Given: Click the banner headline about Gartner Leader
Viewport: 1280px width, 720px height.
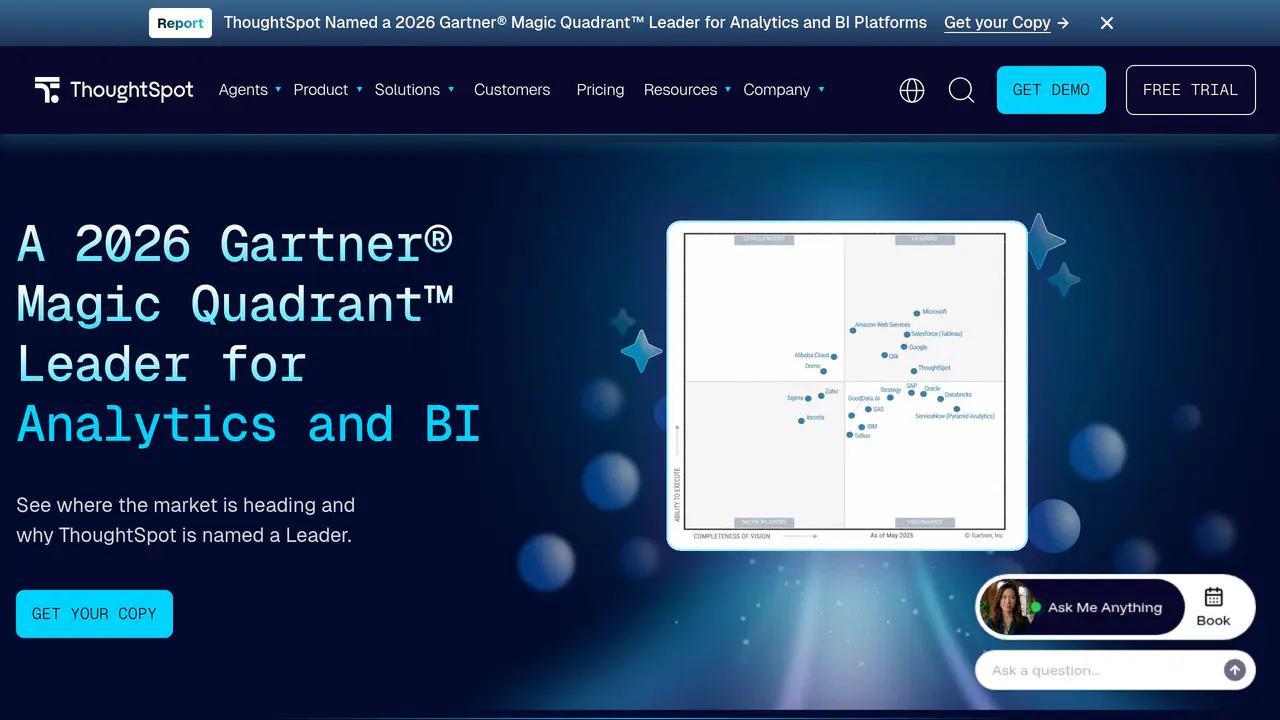Looking at the screenshot, I should coord(575,22).
